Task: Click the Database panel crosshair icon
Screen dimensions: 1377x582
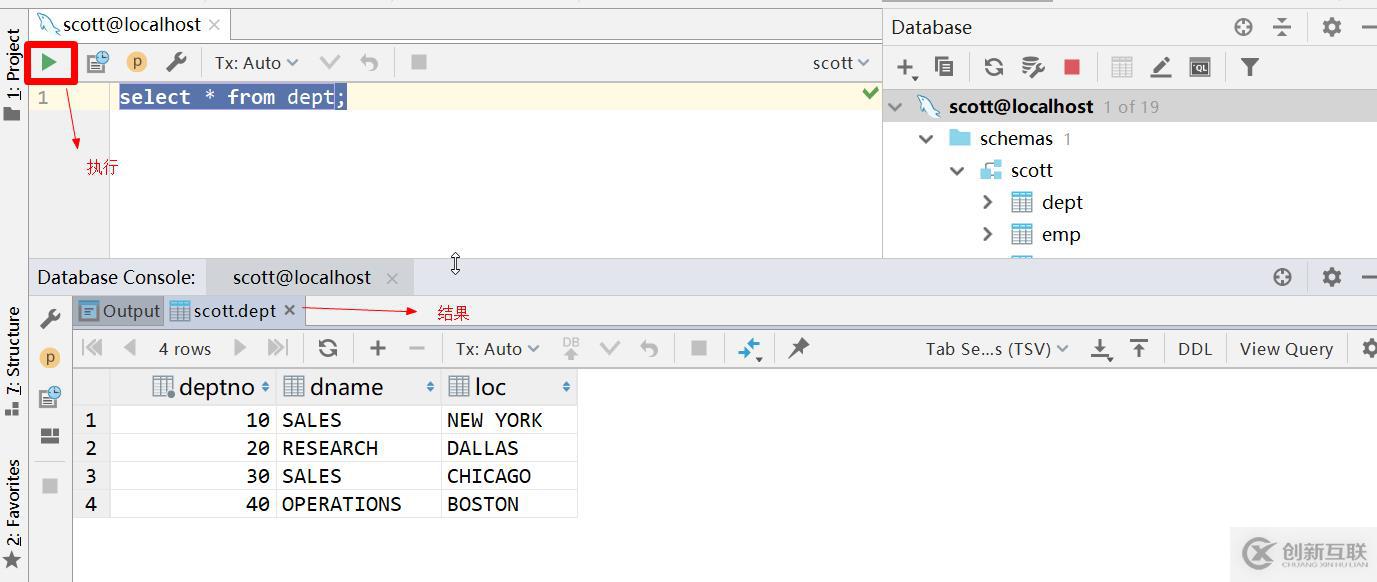Action: click(x=1243, y=27)
